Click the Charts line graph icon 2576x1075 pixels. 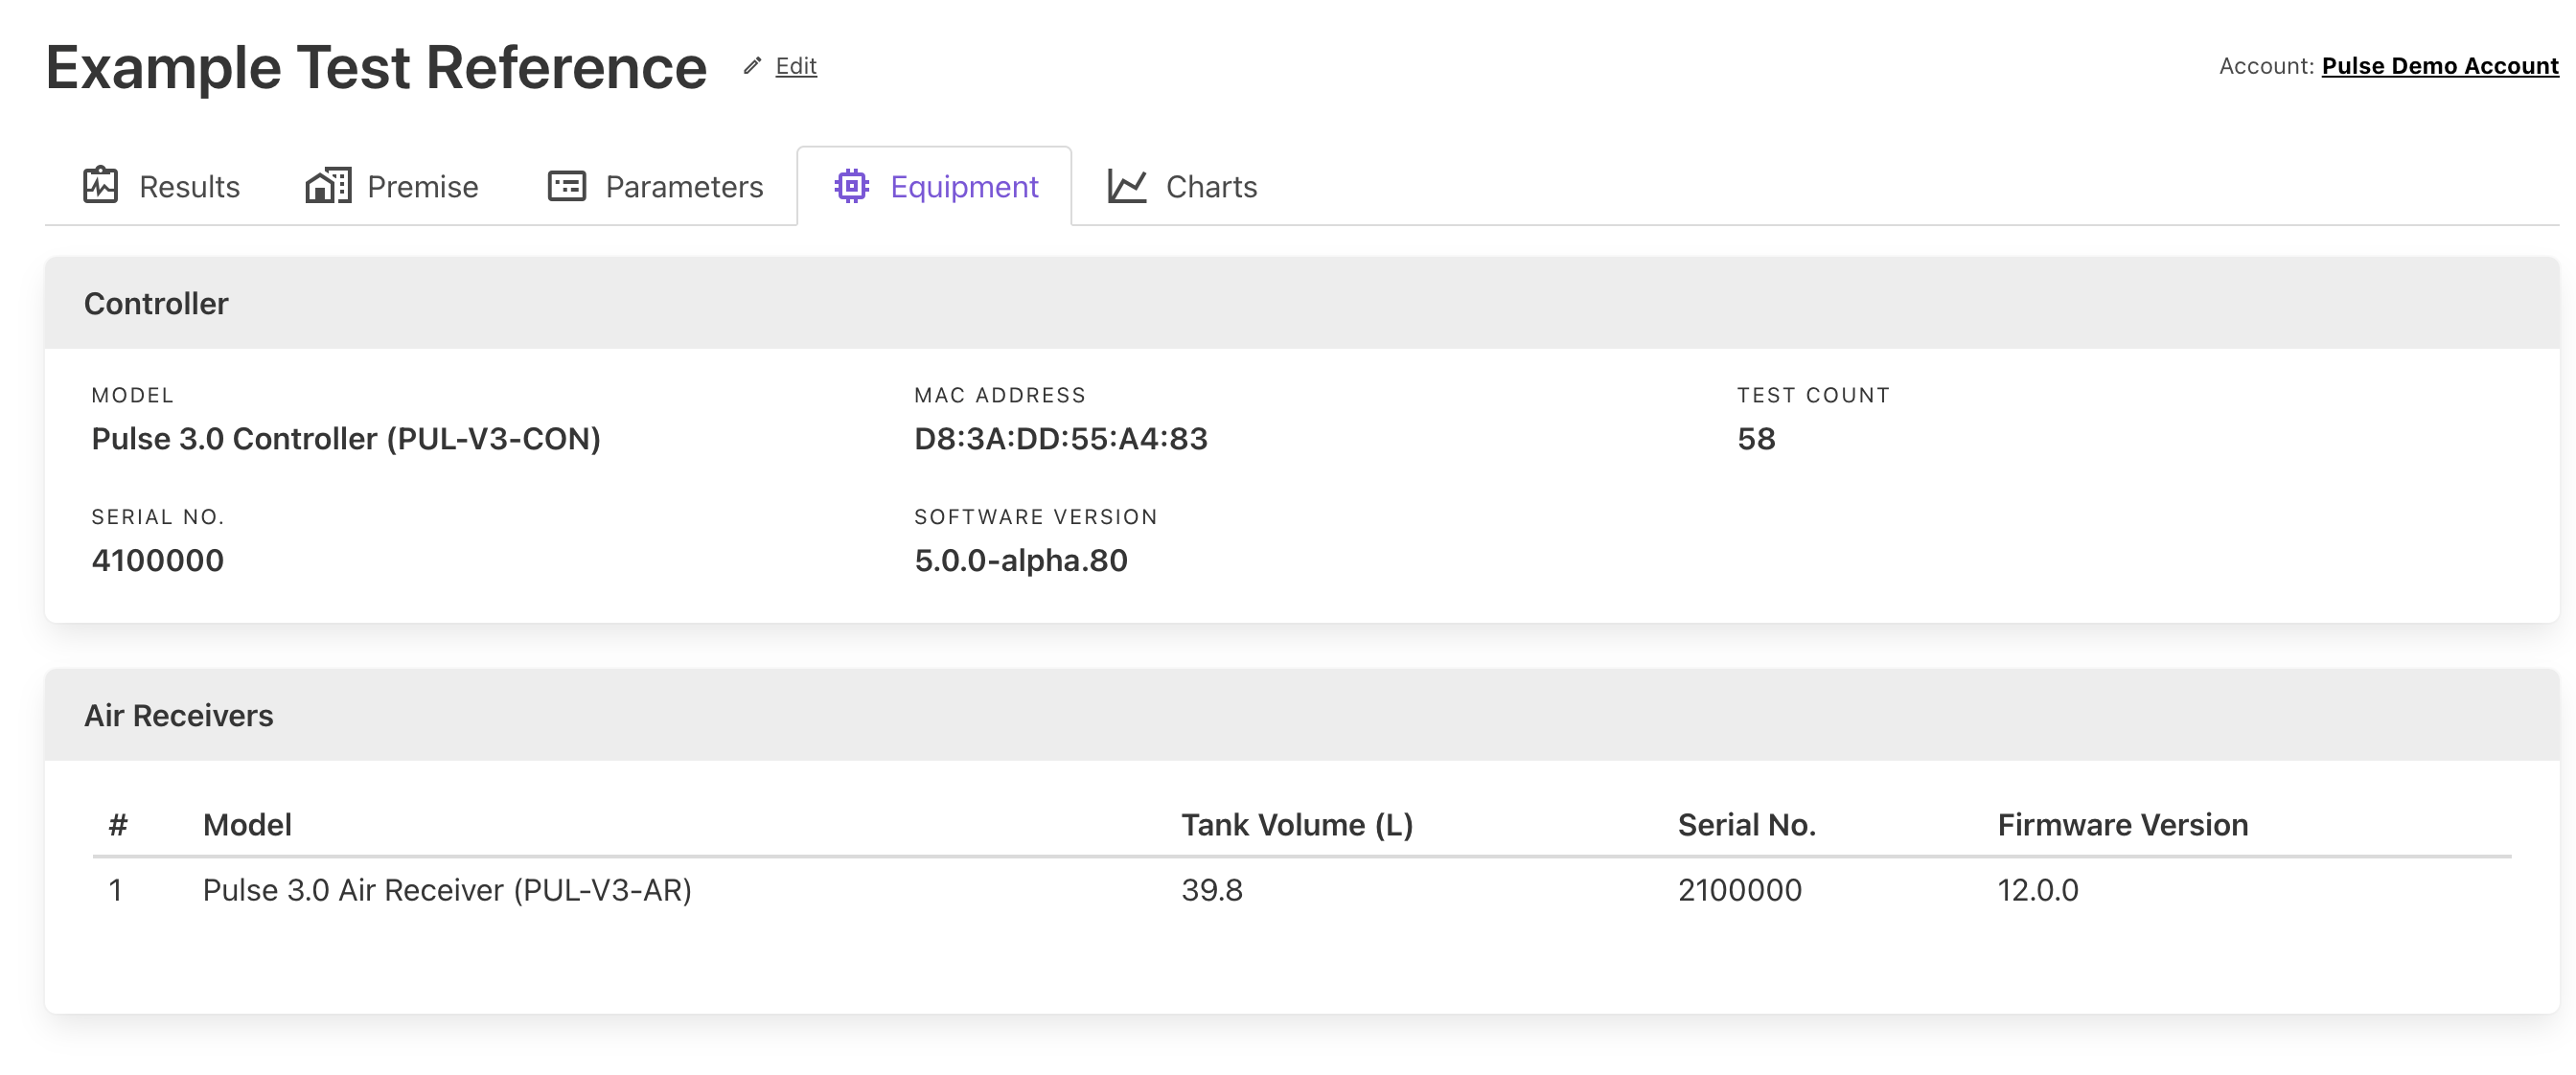1126,186
